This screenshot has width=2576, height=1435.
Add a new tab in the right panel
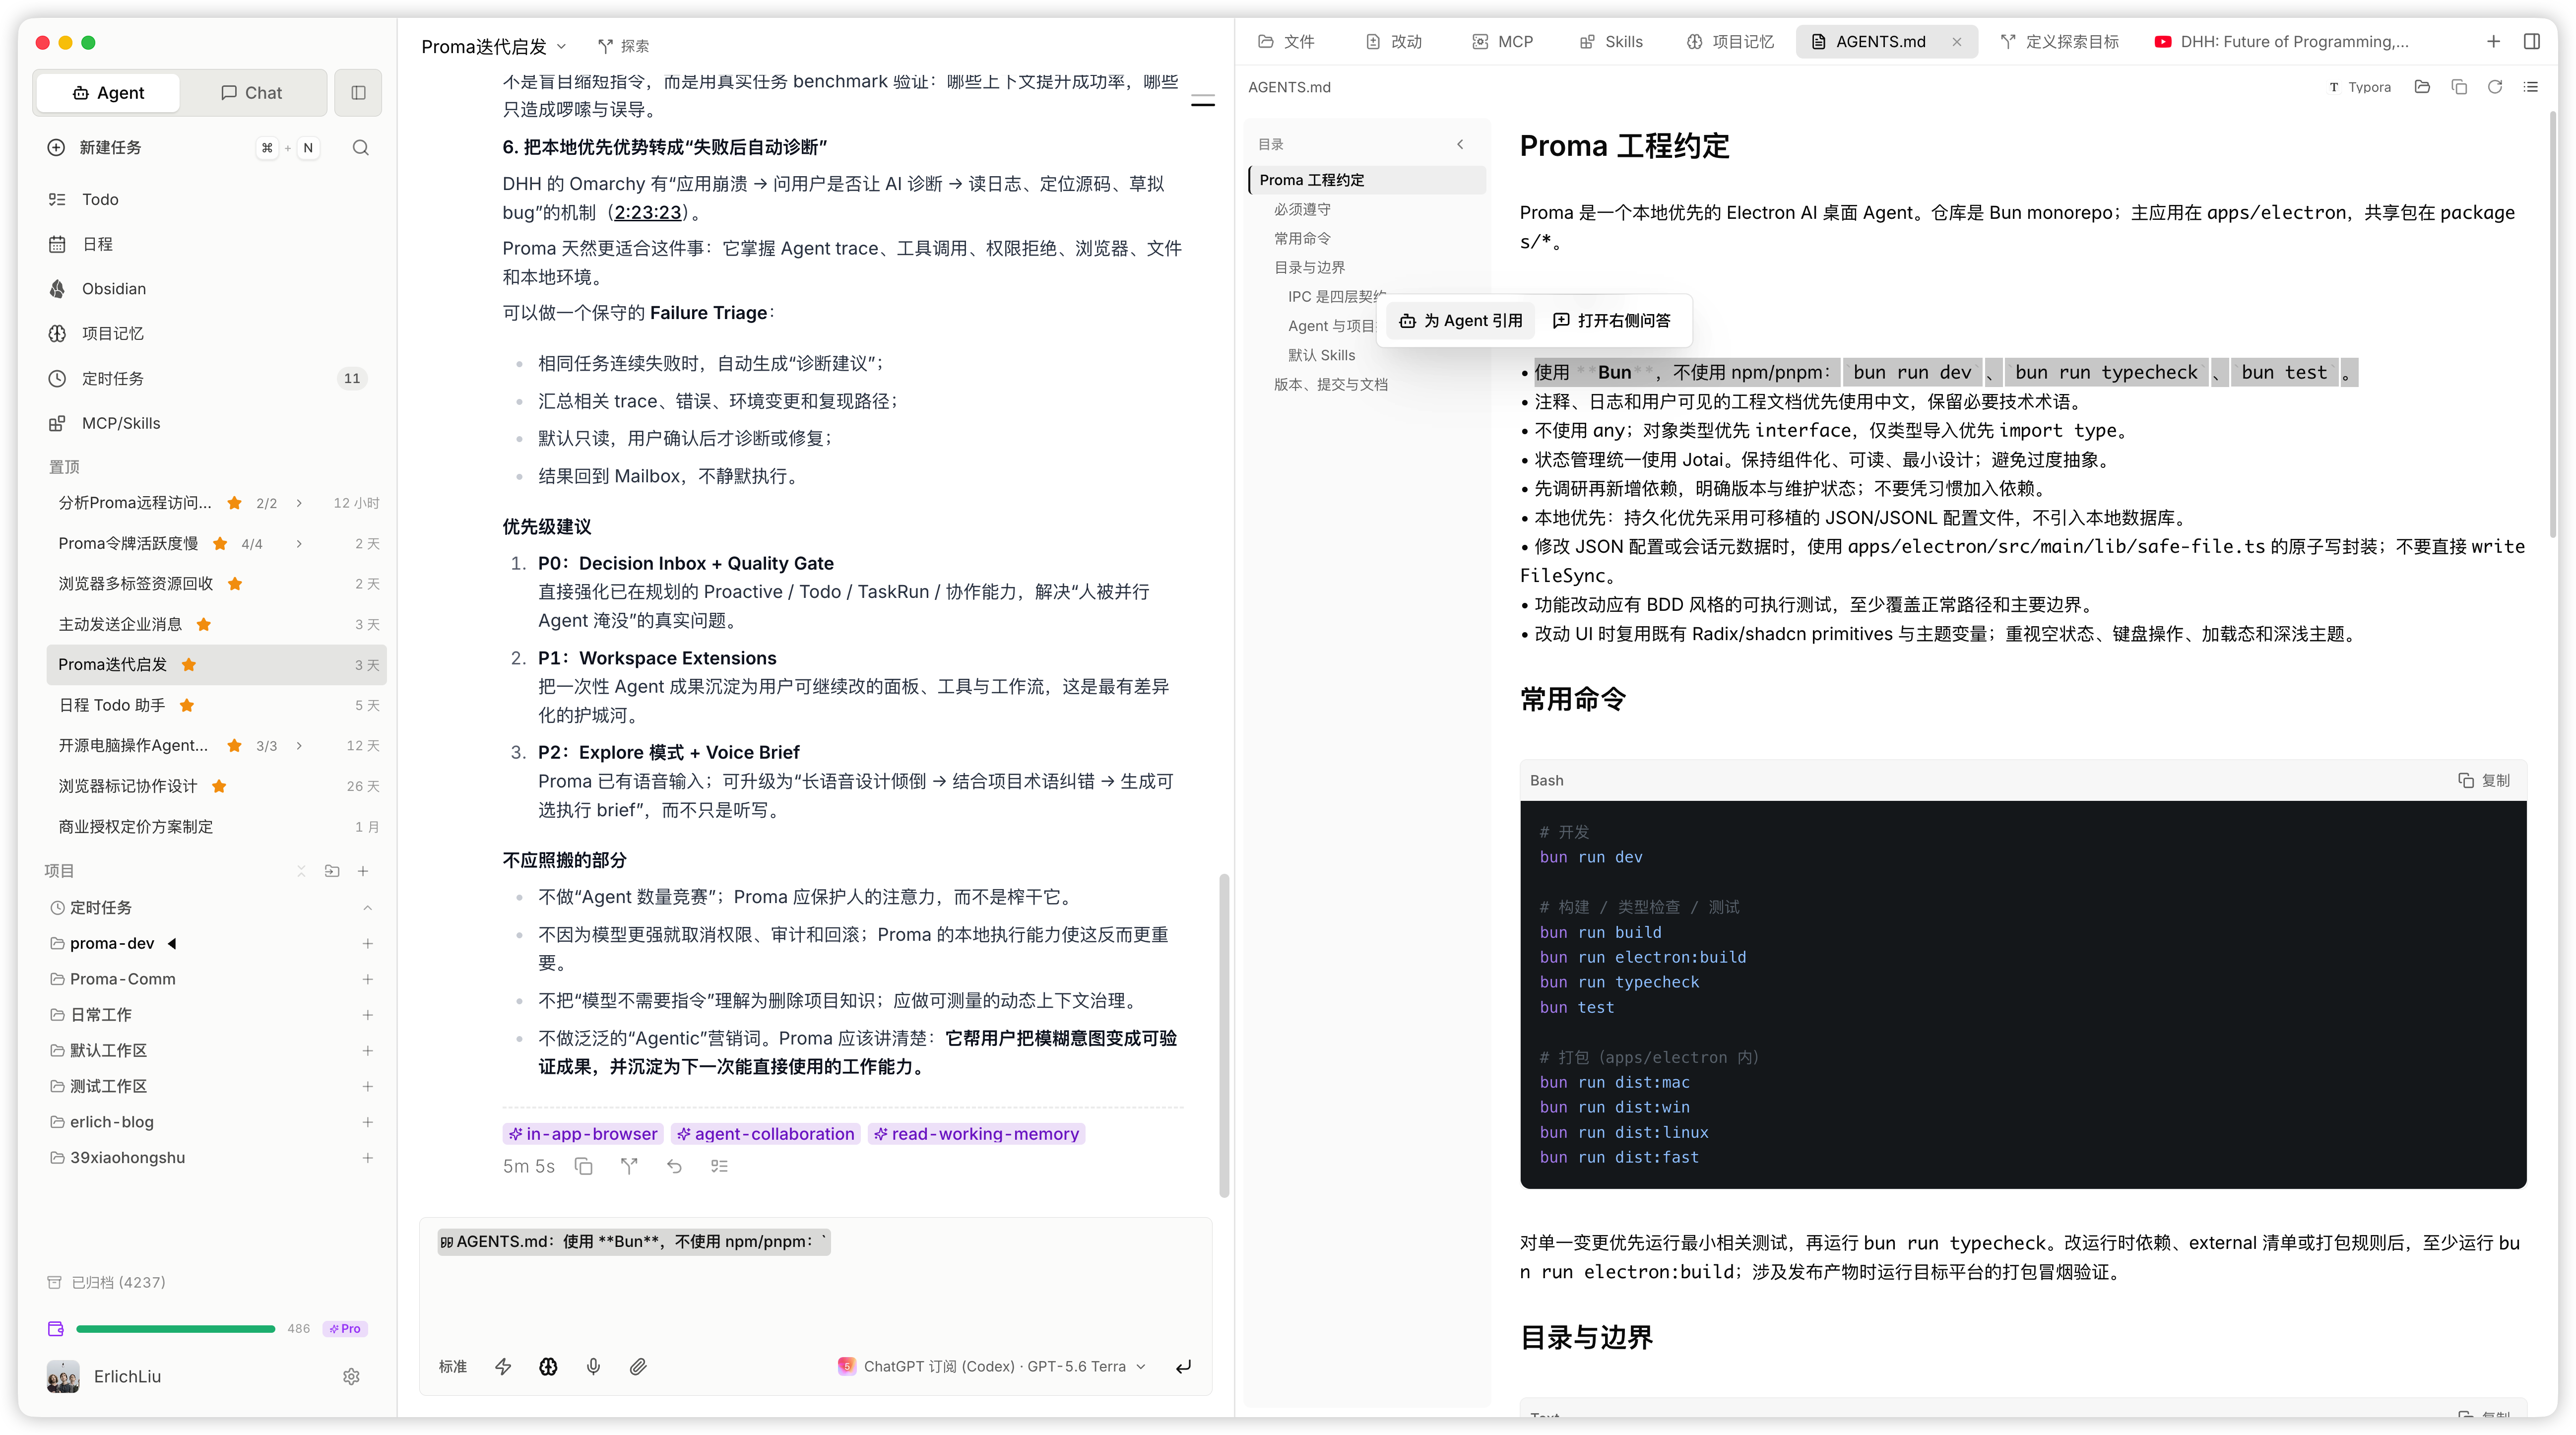click(x=2493, y=41)
